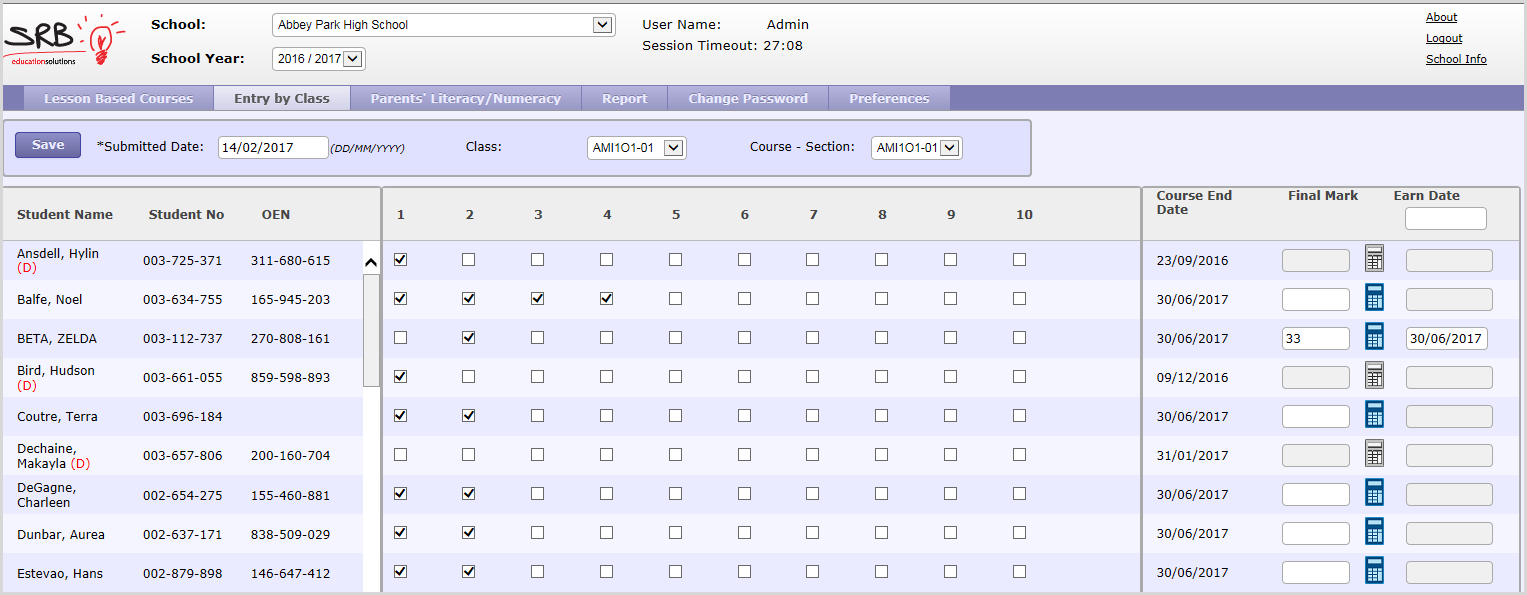Open the School dropdown list
Viewport: 1527px width, 595px height.
pyautogui.click(x=602, y=25)
